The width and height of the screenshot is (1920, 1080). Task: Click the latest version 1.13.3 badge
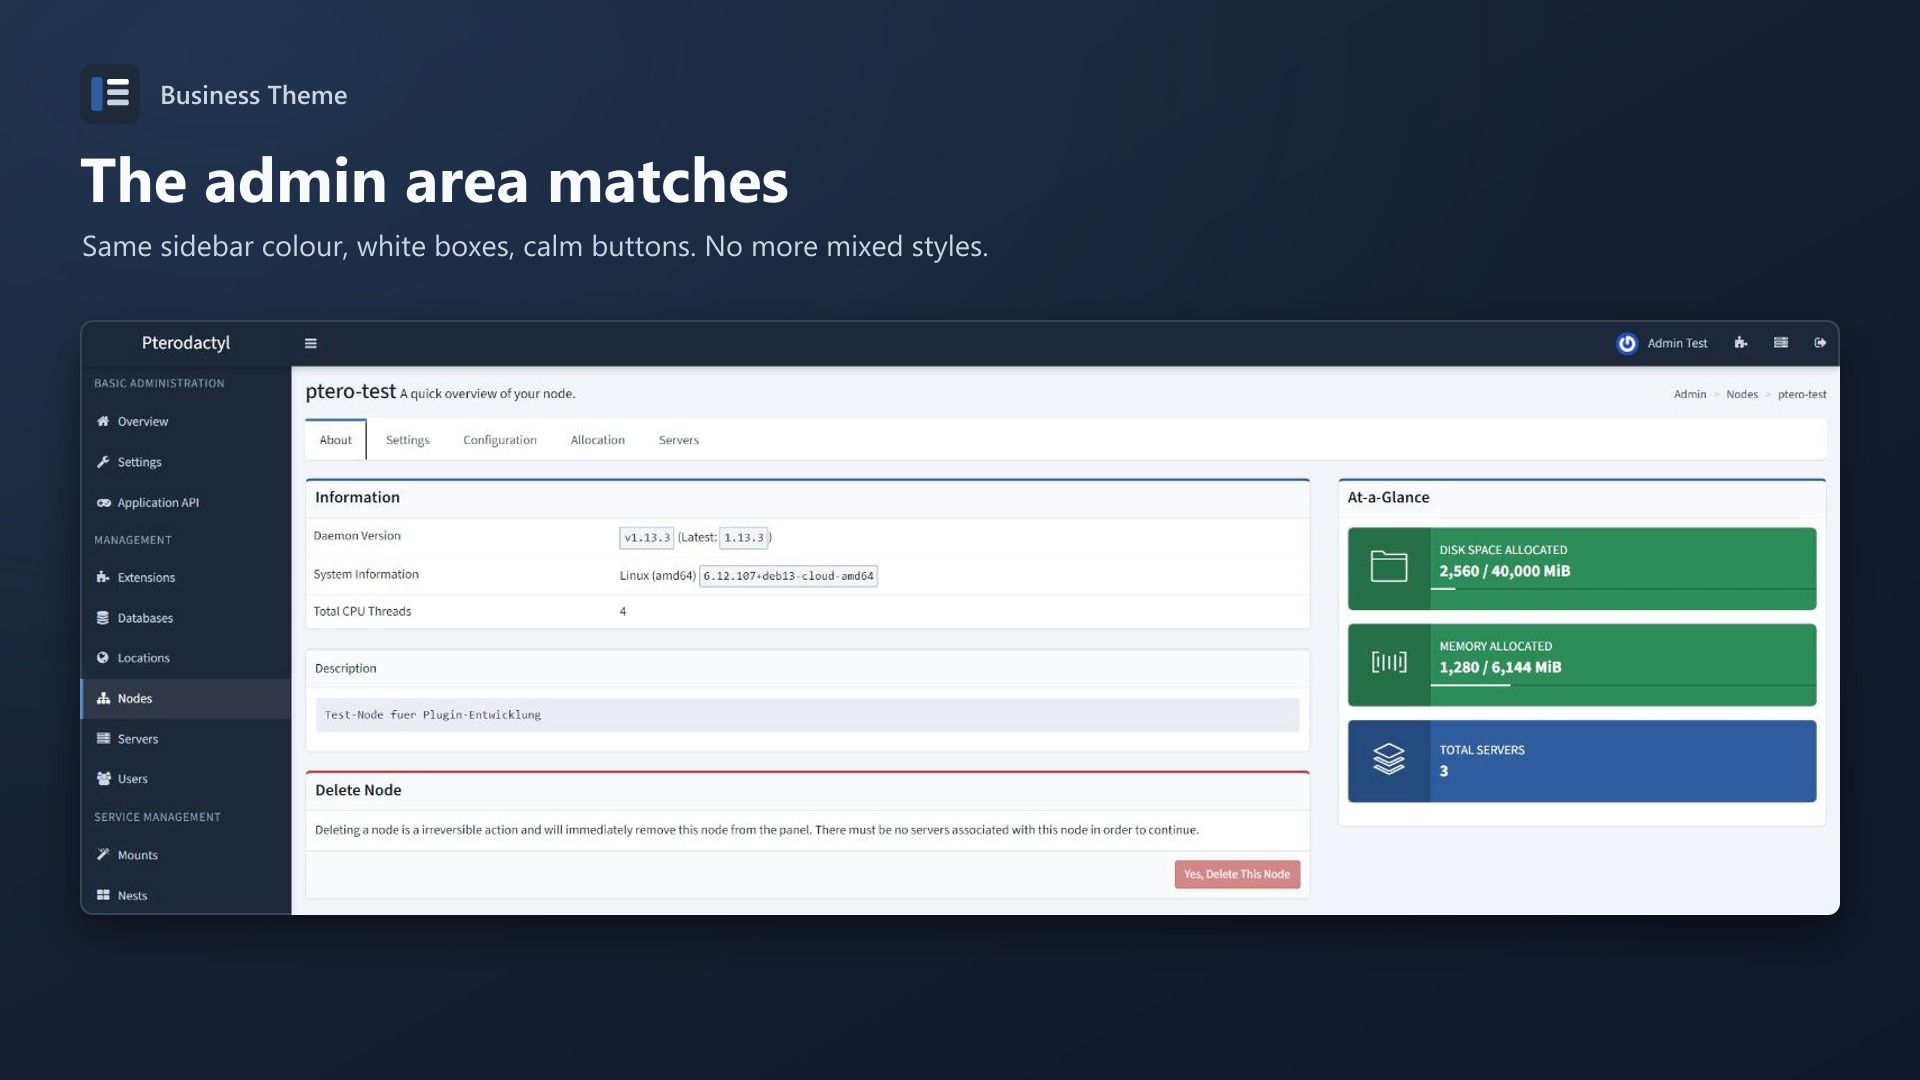point(744,538)
